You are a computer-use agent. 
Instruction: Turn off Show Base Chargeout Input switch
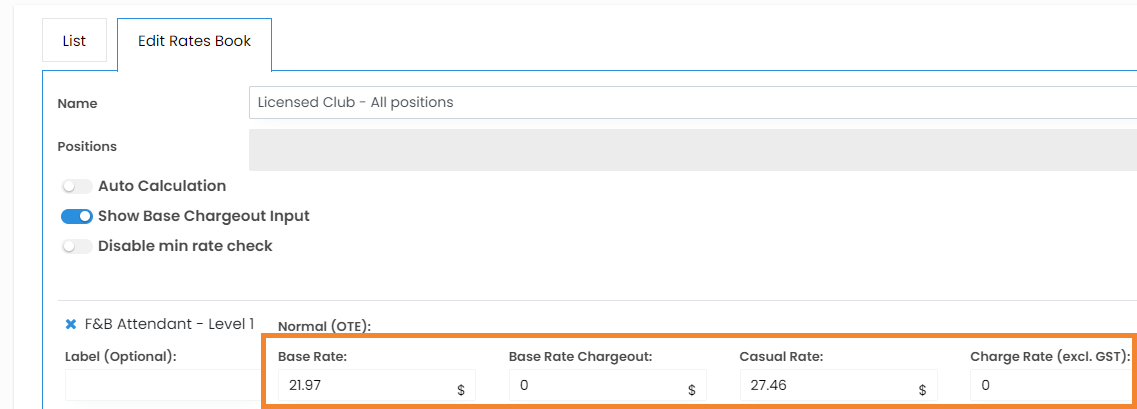coord(77,216)
